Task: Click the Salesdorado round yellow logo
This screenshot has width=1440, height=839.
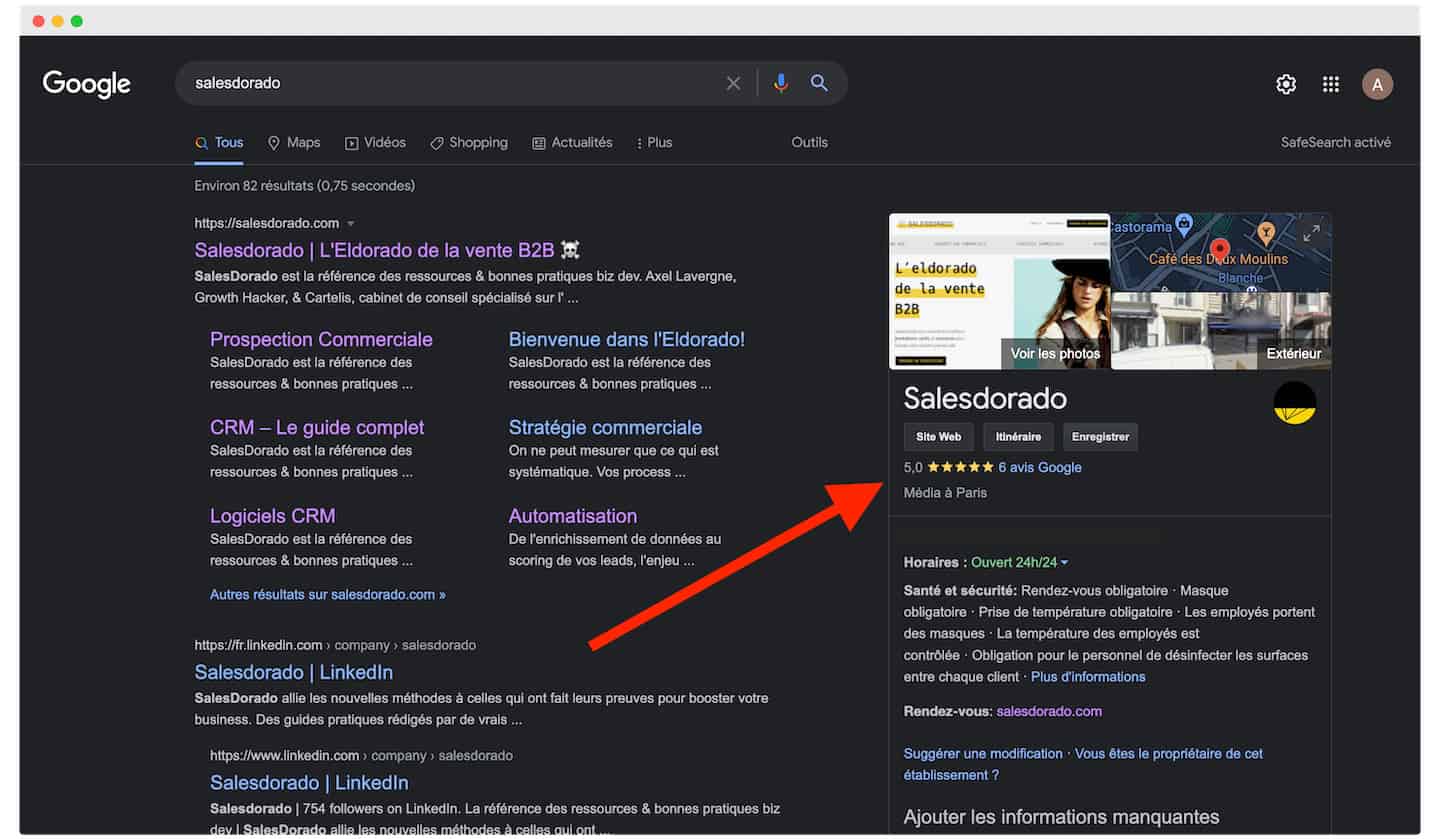Action: pos(1294,402)
